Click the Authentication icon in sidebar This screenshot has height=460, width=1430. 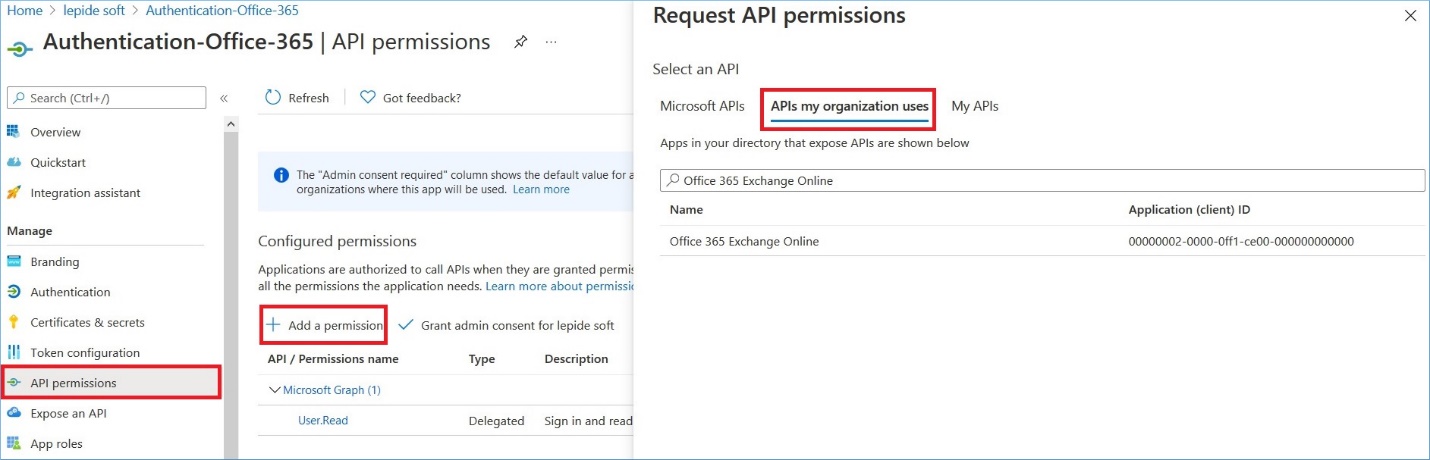(14, 292)
